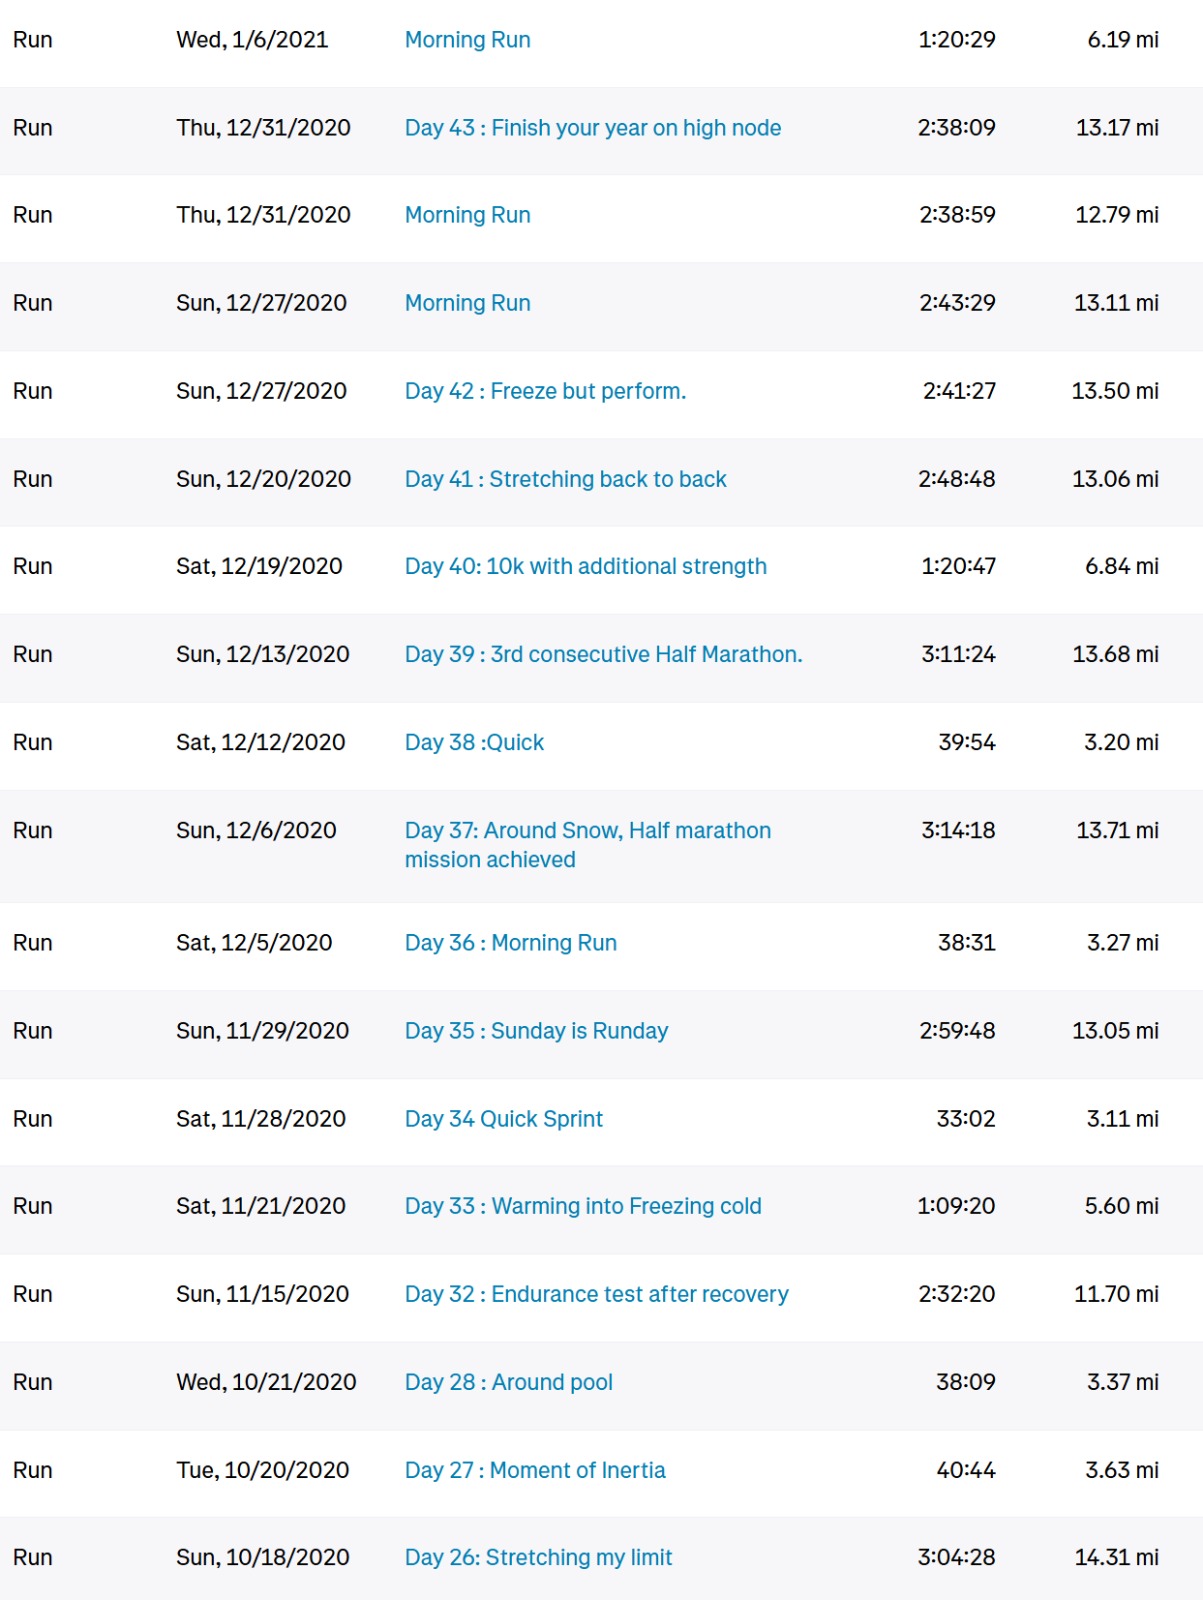The image size is (1203, 1600).
Task: Open Day 34 Quick Sprint activity
Action: [x=504, y=1119]
